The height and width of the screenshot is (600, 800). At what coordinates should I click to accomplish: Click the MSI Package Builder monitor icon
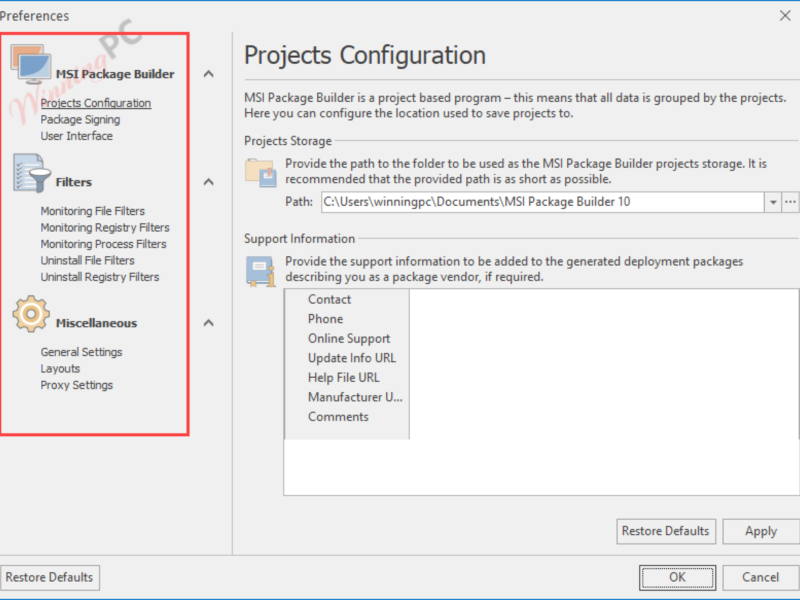[31, 65]
